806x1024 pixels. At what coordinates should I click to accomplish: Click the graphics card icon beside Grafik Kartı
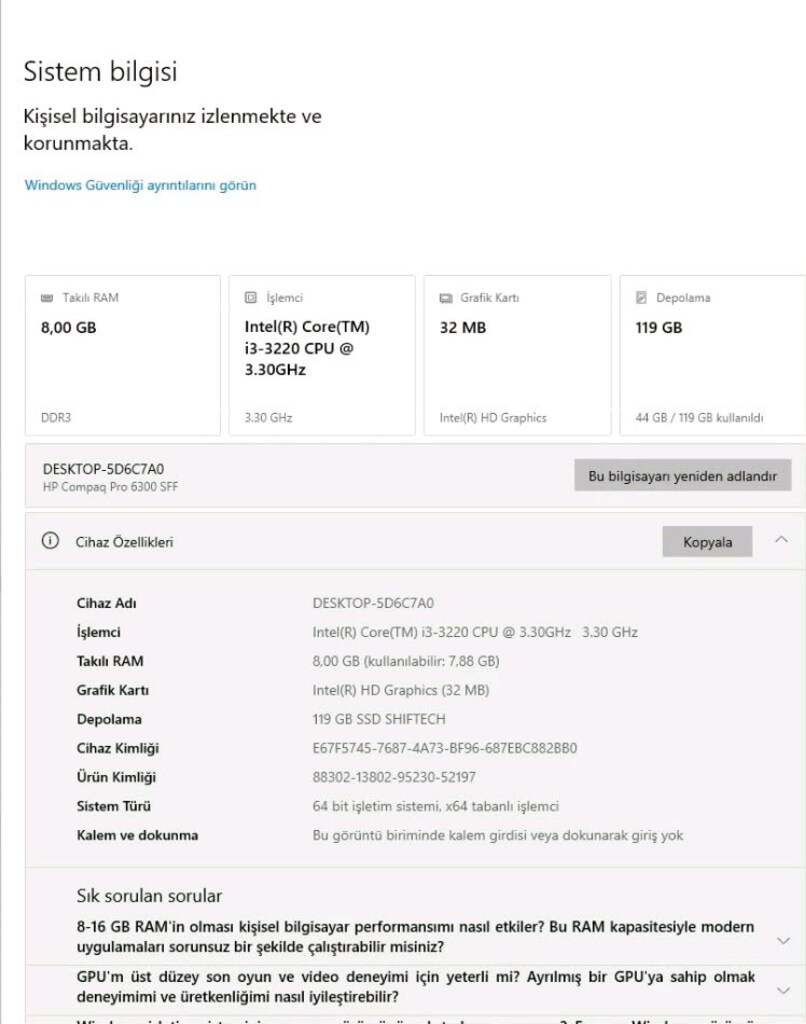pyautogui.click(x=445, y=298)
